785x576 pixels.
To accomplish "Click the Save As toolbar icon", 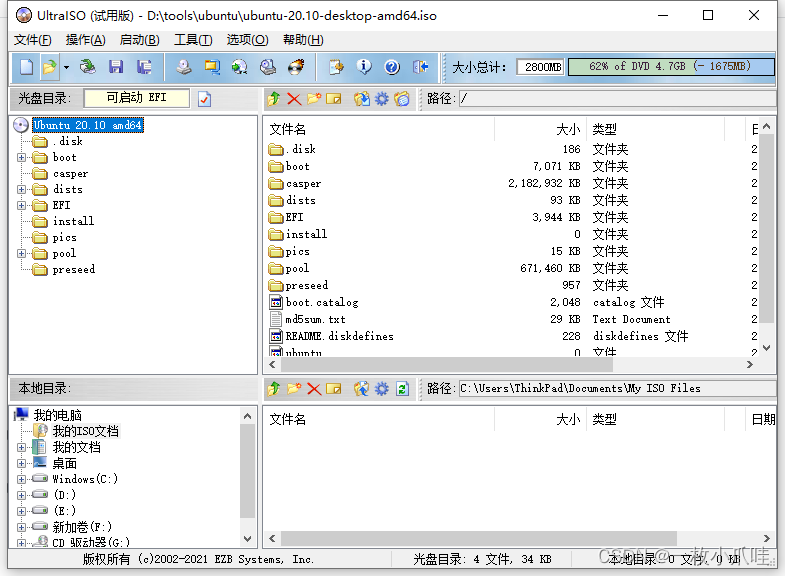I will pyautogui.click(x=144, y=67).
